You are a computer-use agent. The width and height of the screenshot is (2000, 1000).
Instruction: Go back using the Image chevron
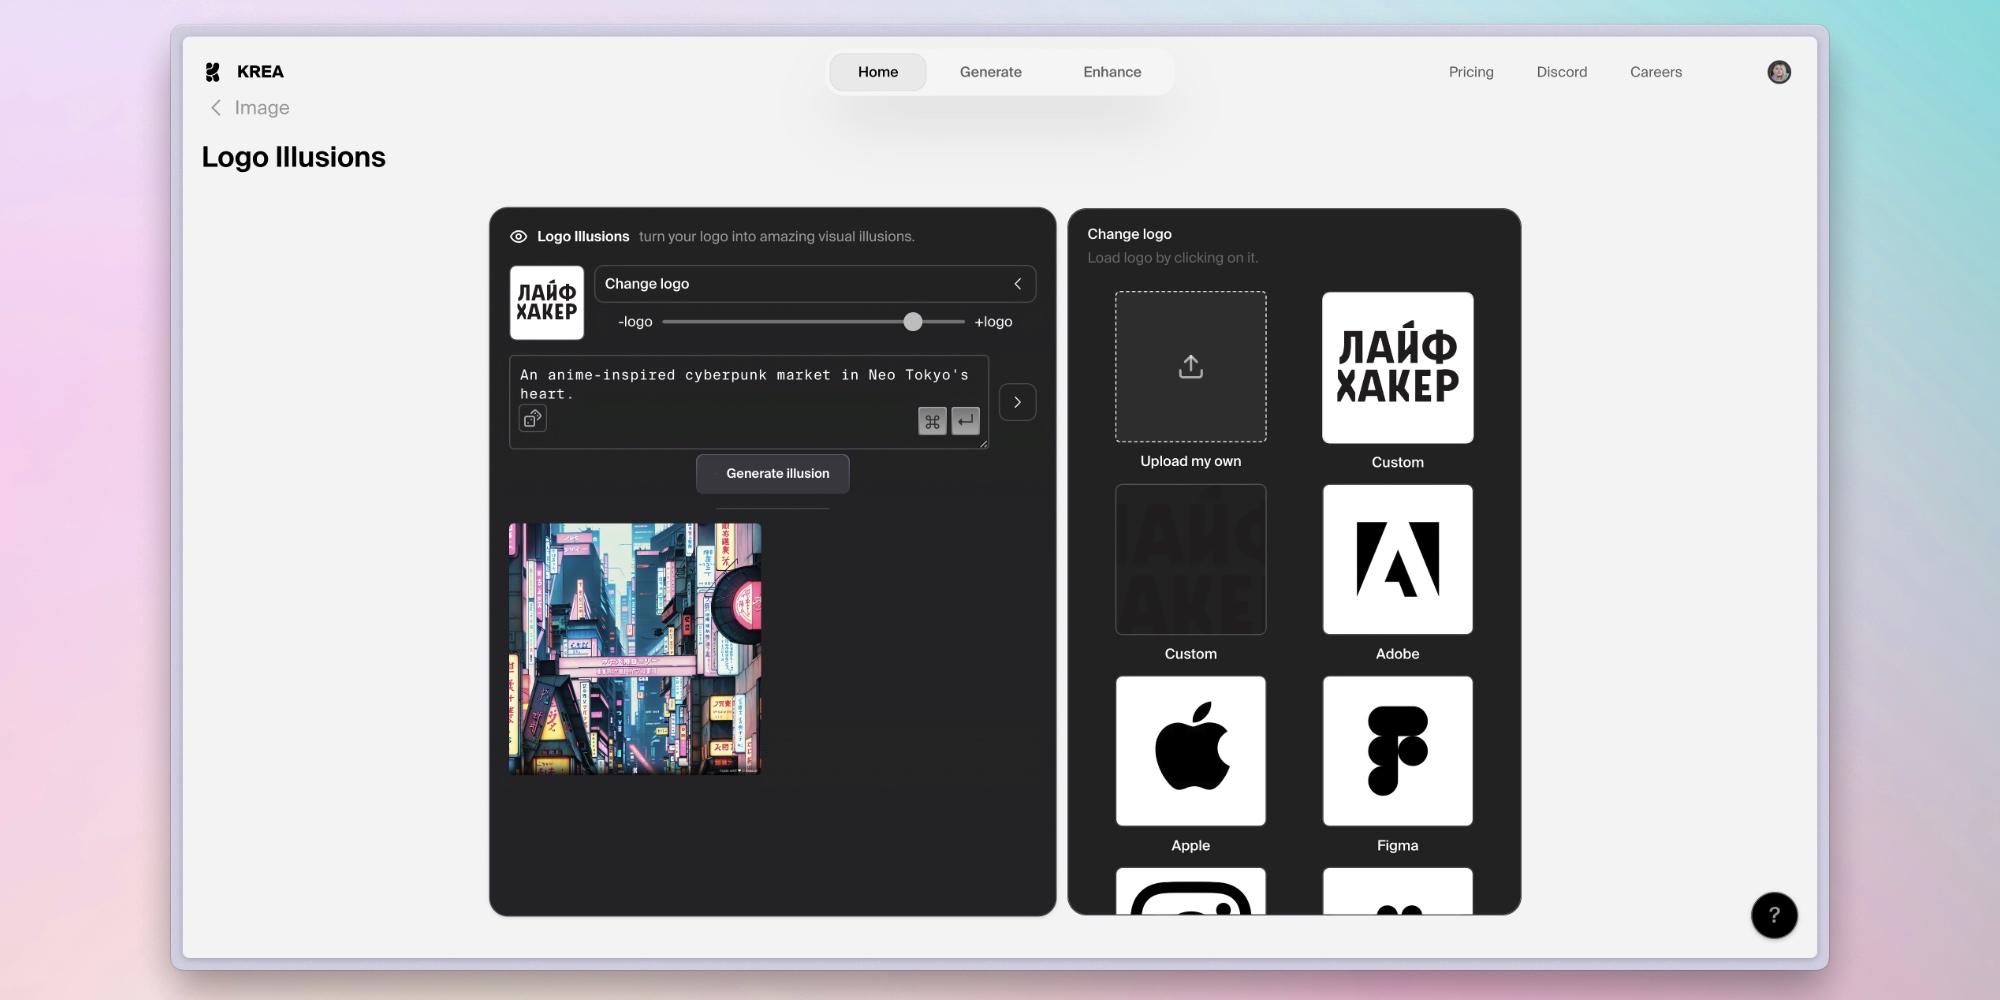coord(215,108)
